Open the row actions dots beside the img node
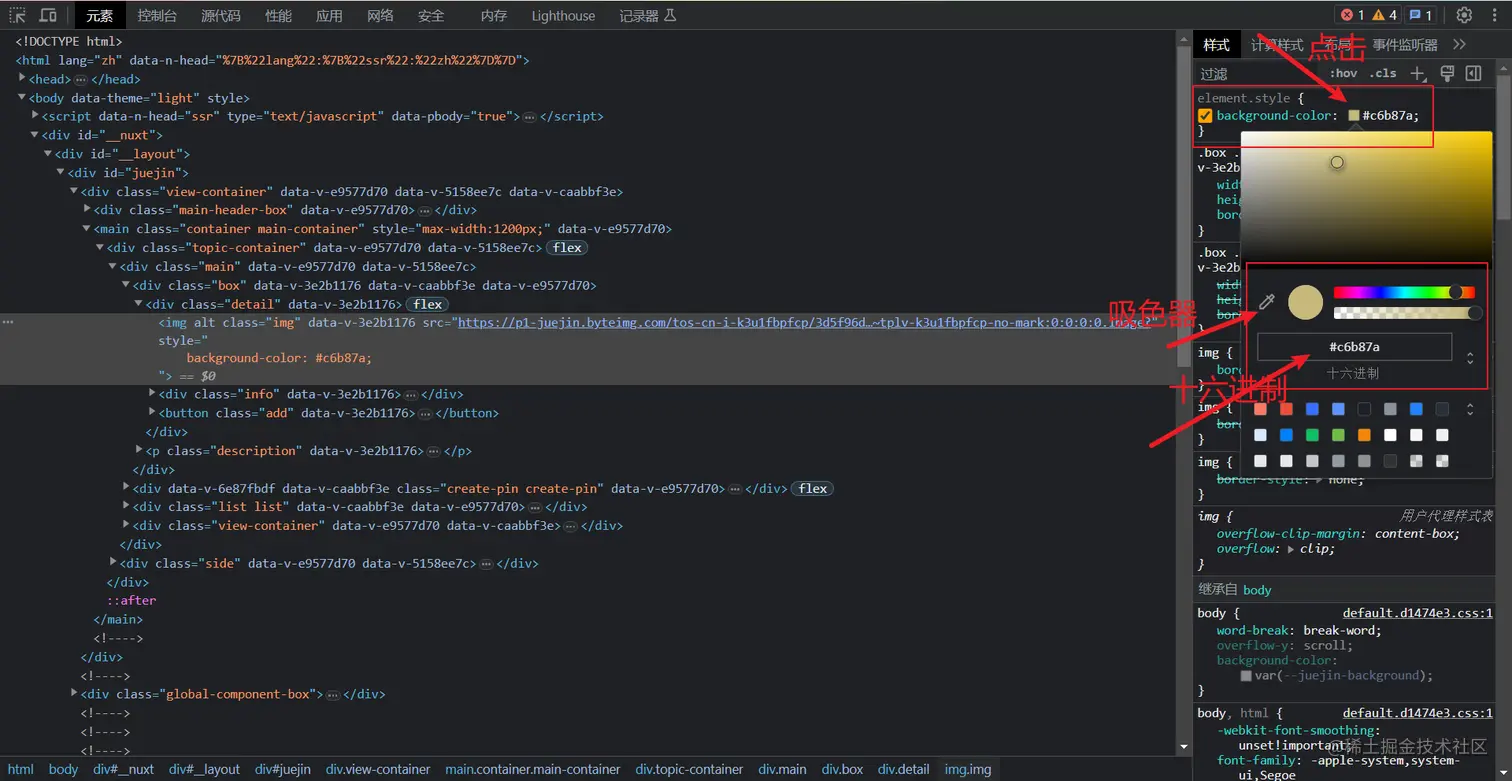This screenshot has width=1512, height=781. pyautogui.click(x=8, y=323)
